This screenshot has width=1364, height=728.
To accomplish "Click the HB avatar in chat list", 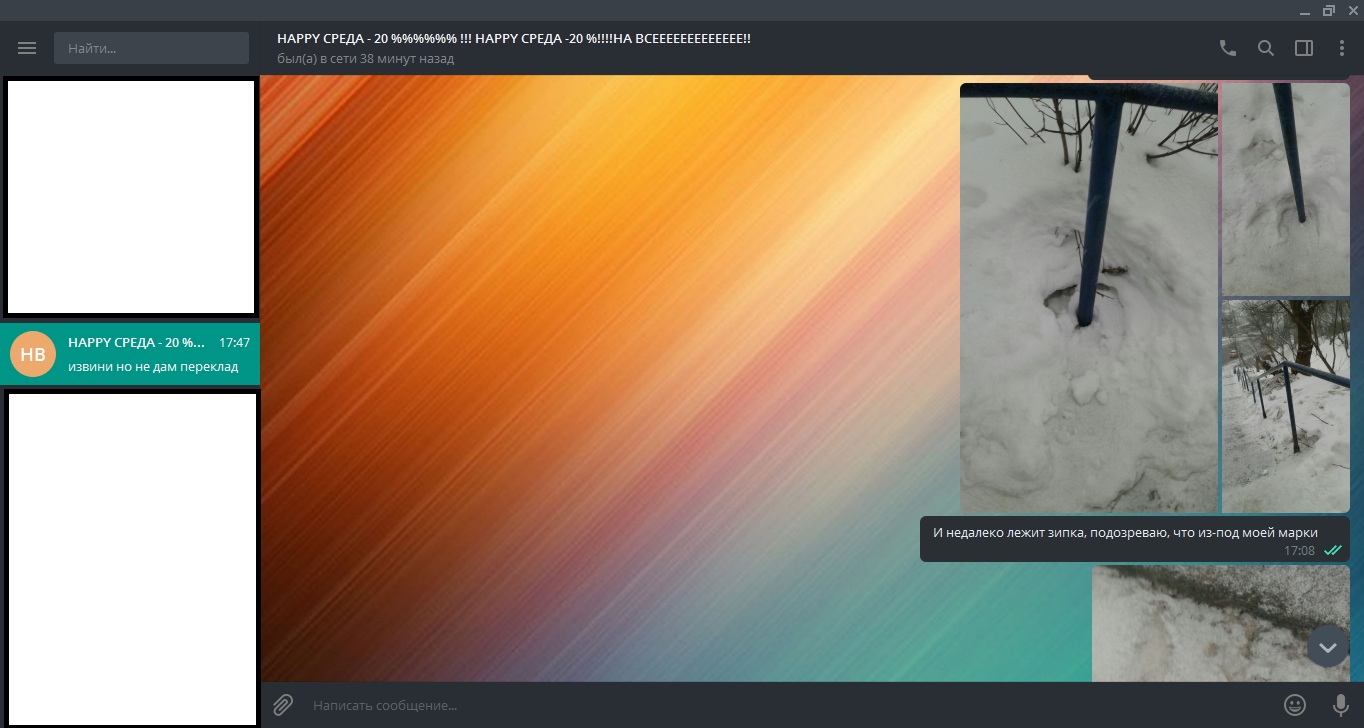I will [33, 354].
